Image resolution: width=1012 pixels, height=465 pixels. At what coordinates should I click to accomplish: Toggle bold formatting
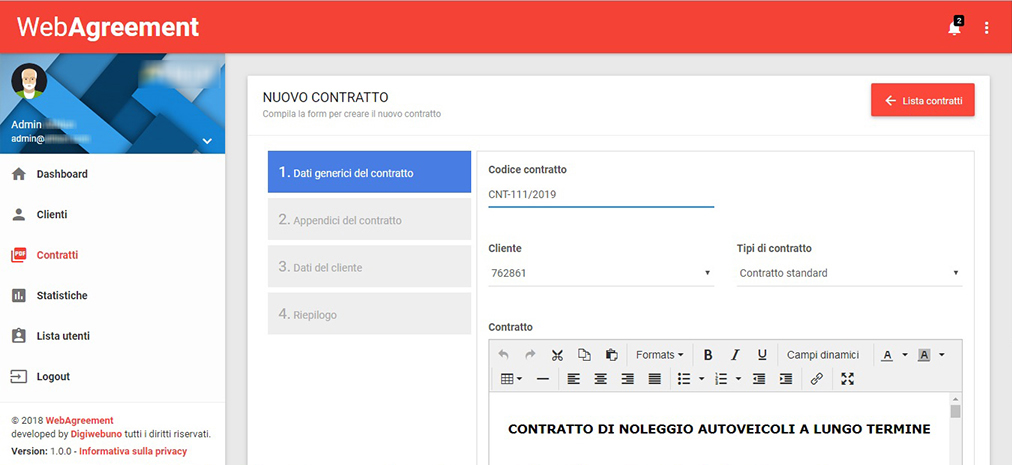click(x=708, y=355)
